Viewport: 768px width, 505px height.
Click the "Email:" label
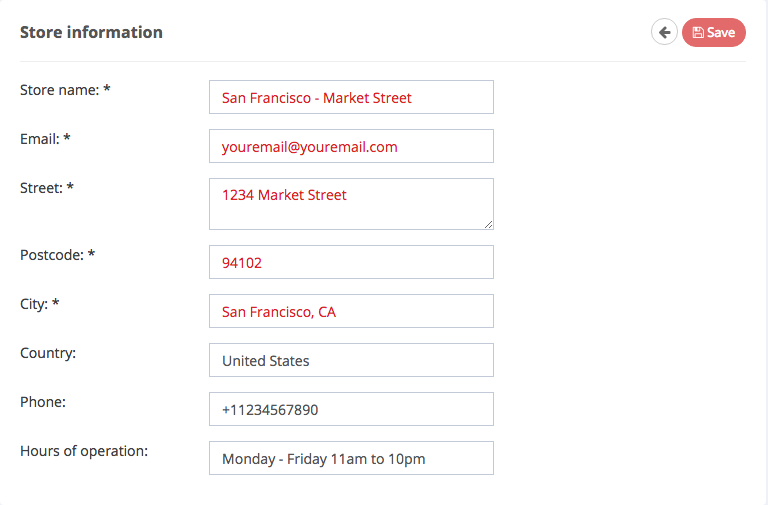[x=45, y=139]
